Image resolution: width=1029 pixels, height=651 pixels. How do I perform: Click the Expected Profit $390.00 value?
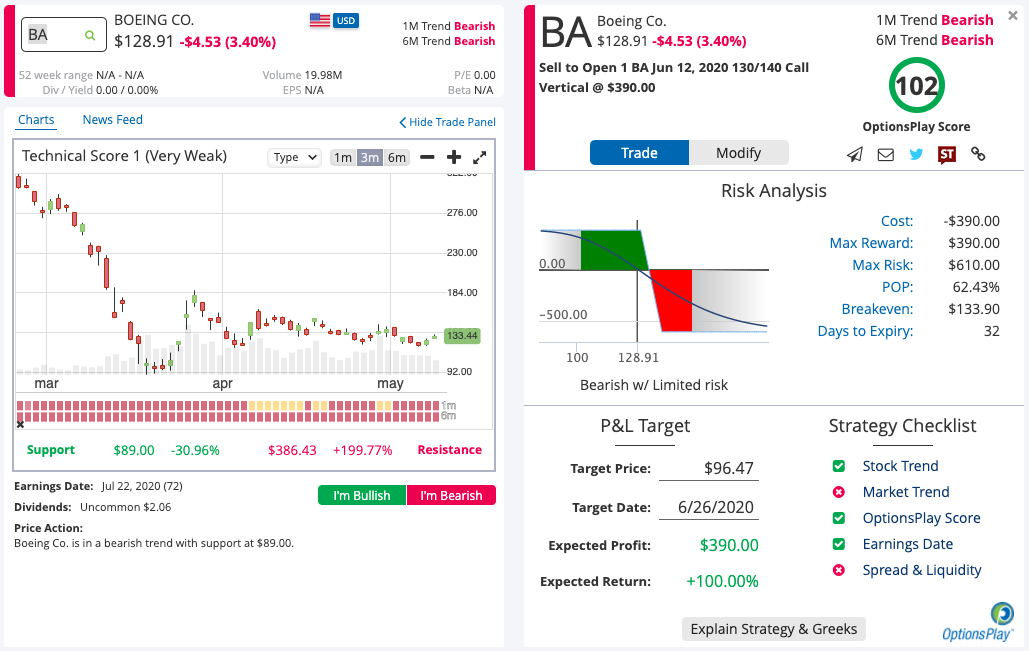click(729, 545)
